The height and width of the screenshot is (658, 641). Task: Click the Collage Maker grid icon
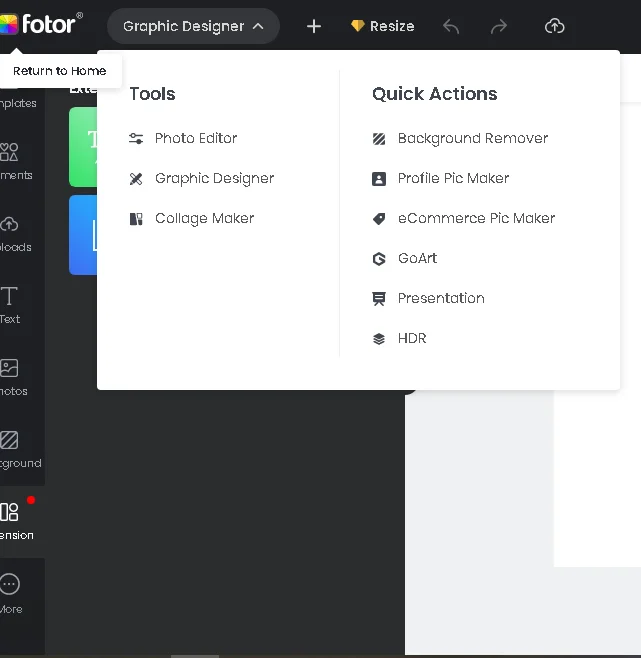click(x=136, y=219)
